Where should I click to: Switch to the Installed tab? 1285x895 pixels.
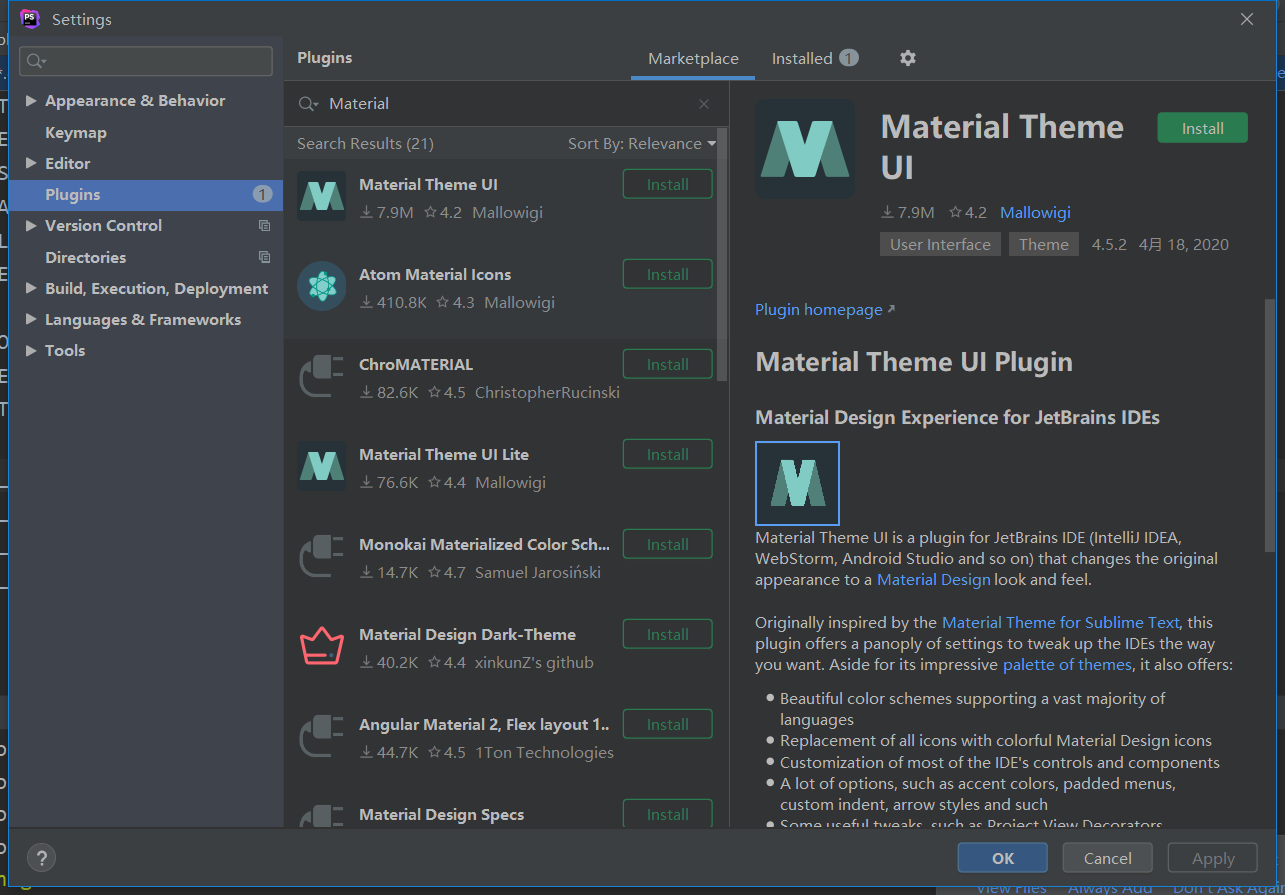(x=803, y=58)
